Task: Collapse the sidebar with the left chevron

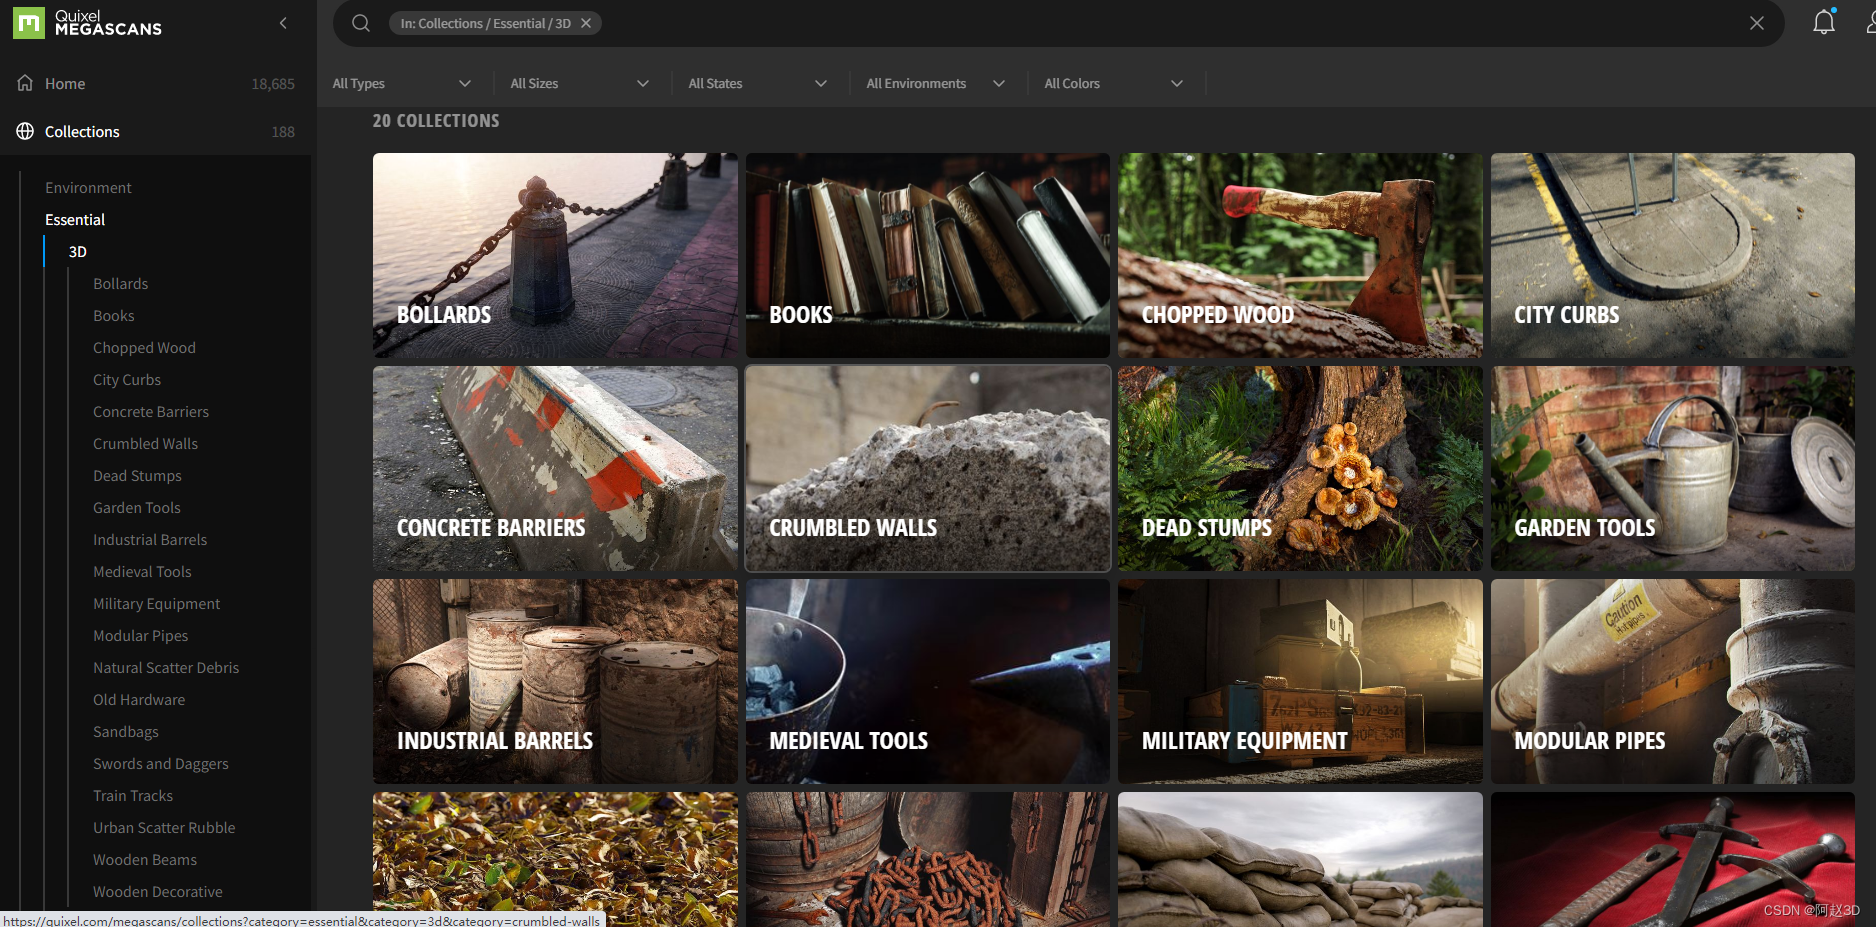Action: point(283,23)
